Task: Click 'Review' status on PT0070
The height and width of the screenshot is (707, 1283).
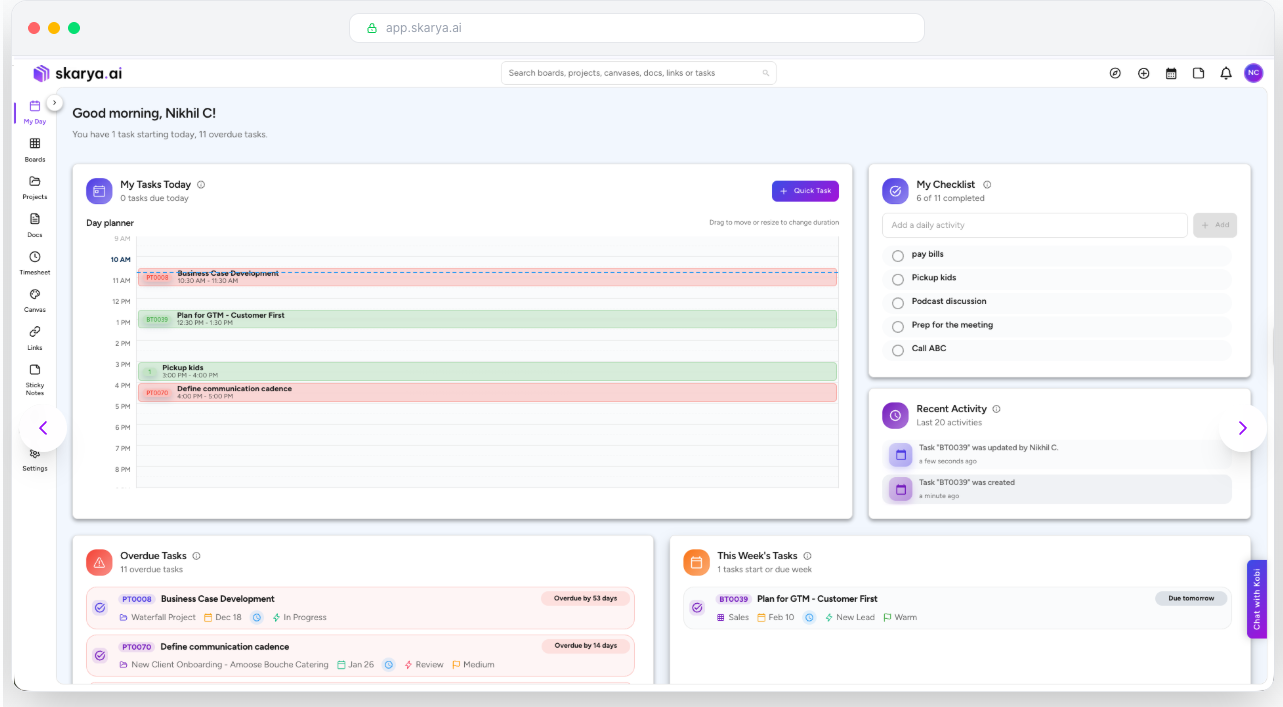Action: pos(429,665)
